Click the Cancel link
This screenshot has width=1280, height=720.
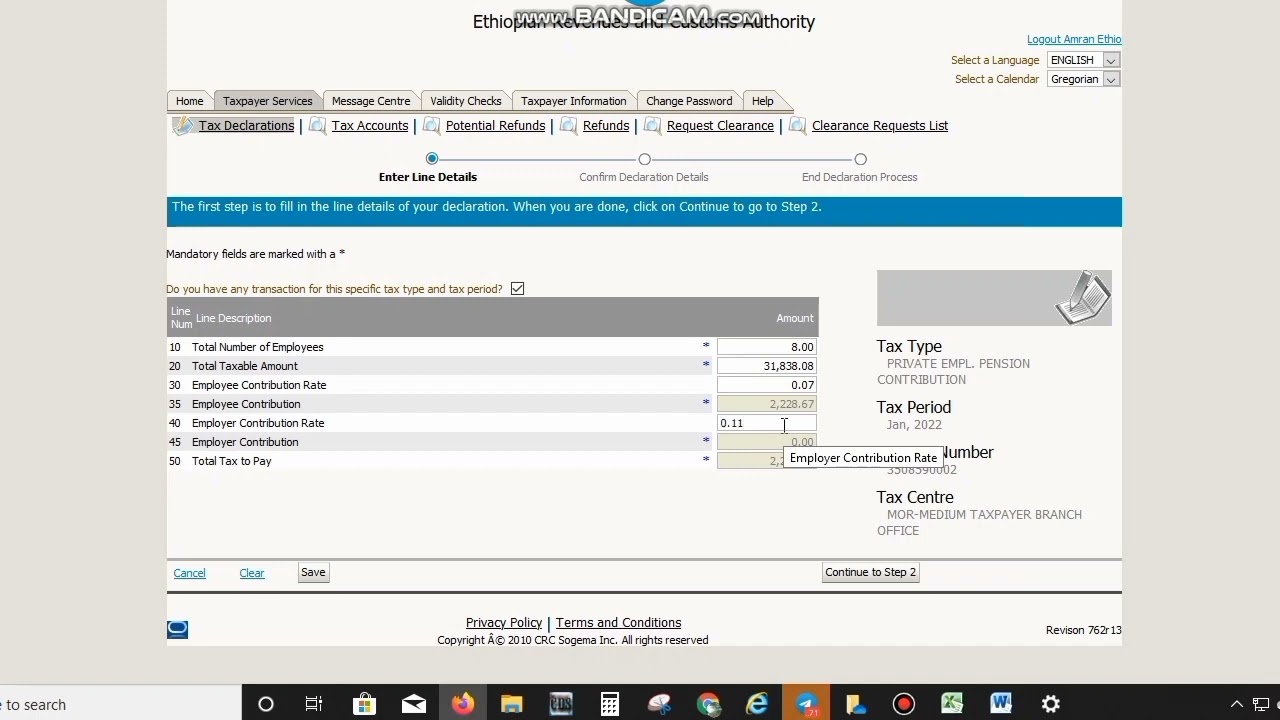click(x=189, y=573)
